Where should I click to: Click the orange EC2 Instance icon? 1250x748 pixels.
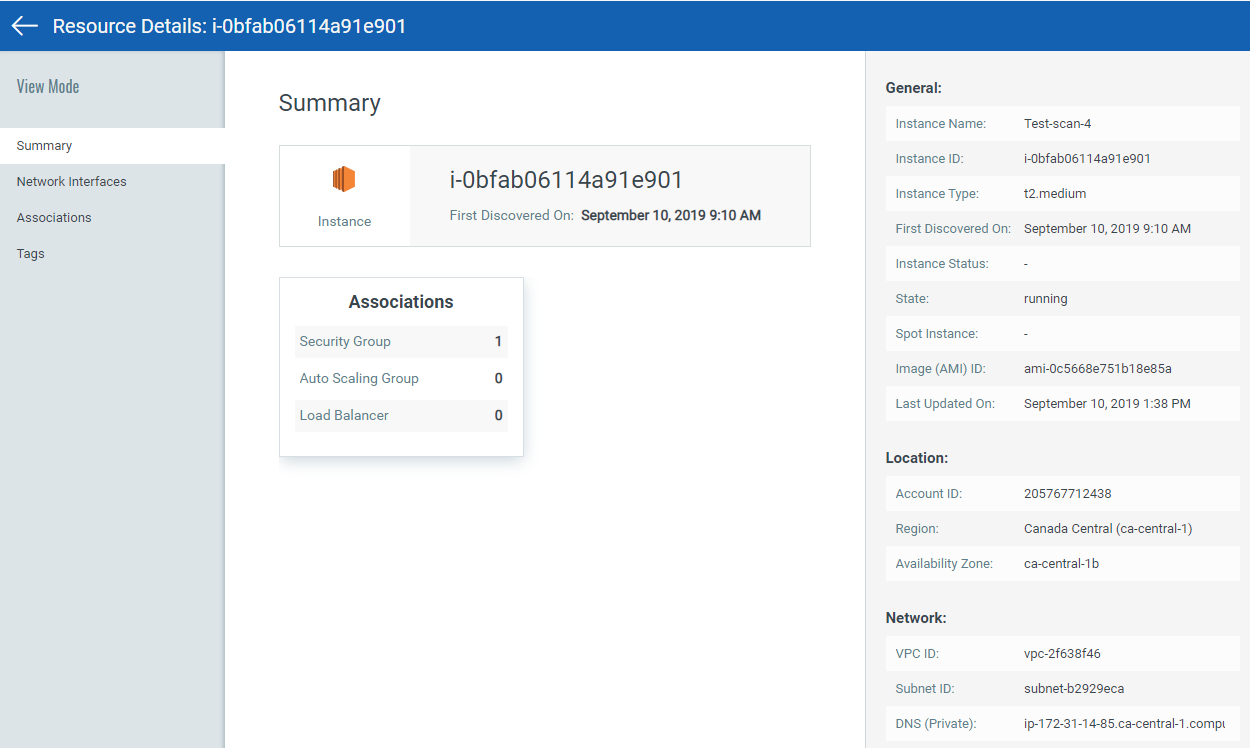coord(344,179)
